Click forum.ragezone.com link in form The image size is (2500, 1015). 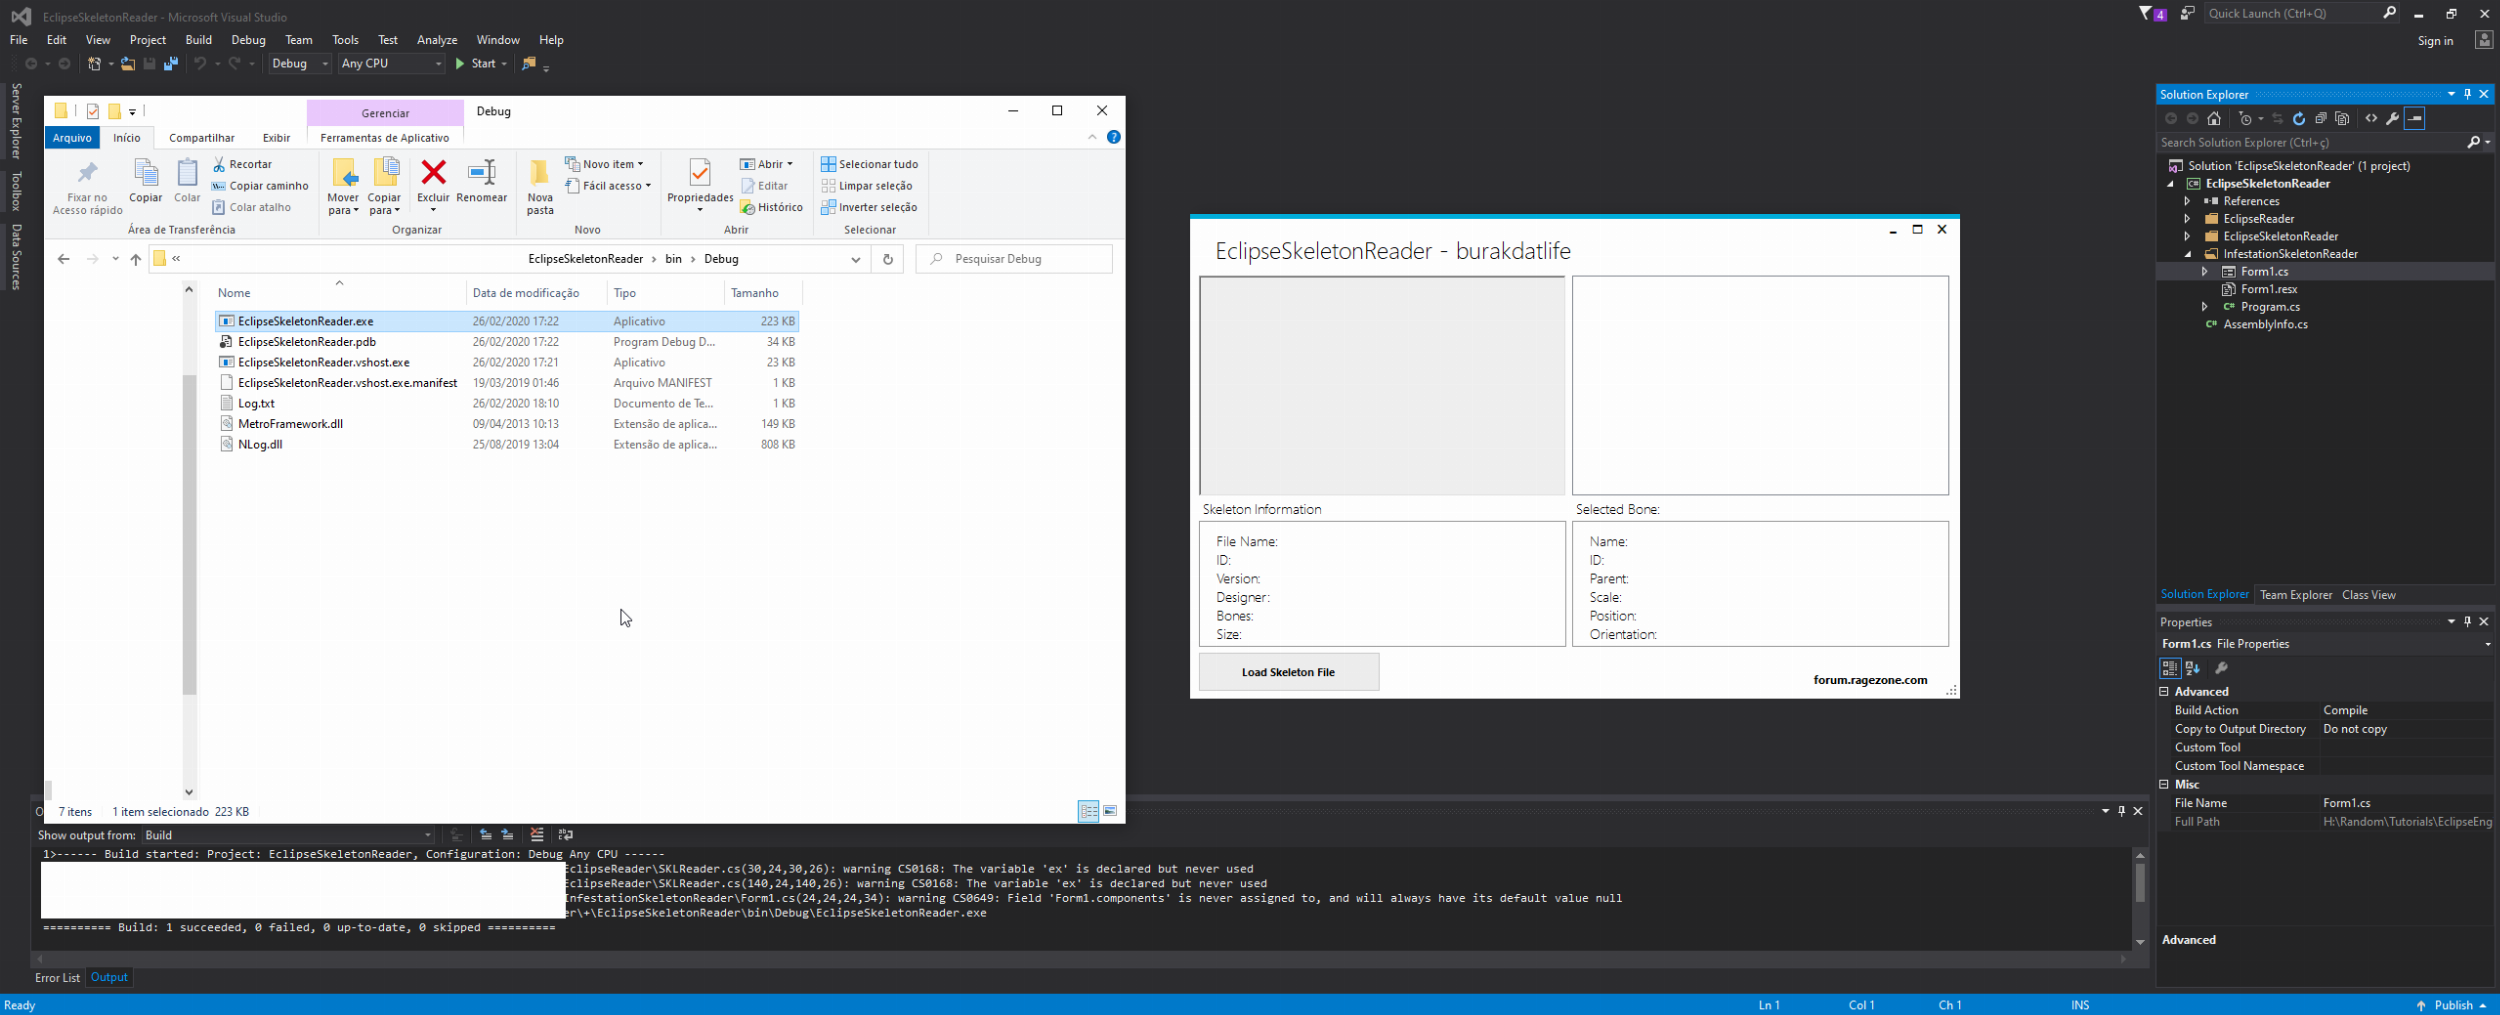point(1870,680)
